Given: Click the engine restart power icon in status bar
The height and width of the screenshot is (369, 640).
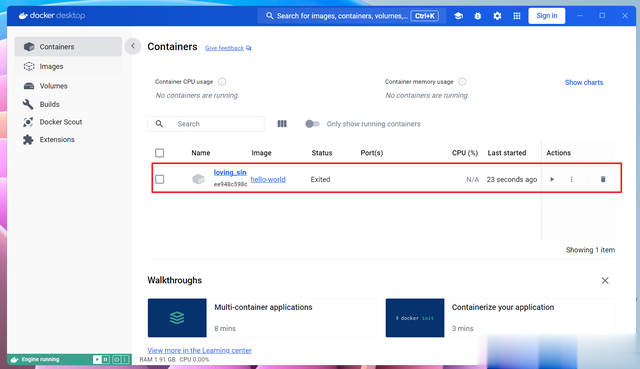Looking at the screenshot, I should point(116,360).
